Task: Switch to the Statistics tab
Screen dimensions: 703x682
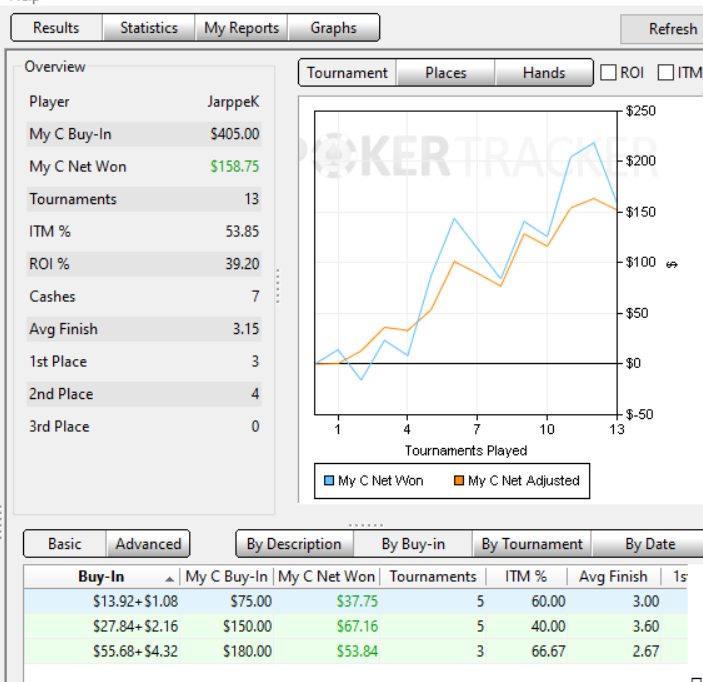Action: tap(149, 28)
